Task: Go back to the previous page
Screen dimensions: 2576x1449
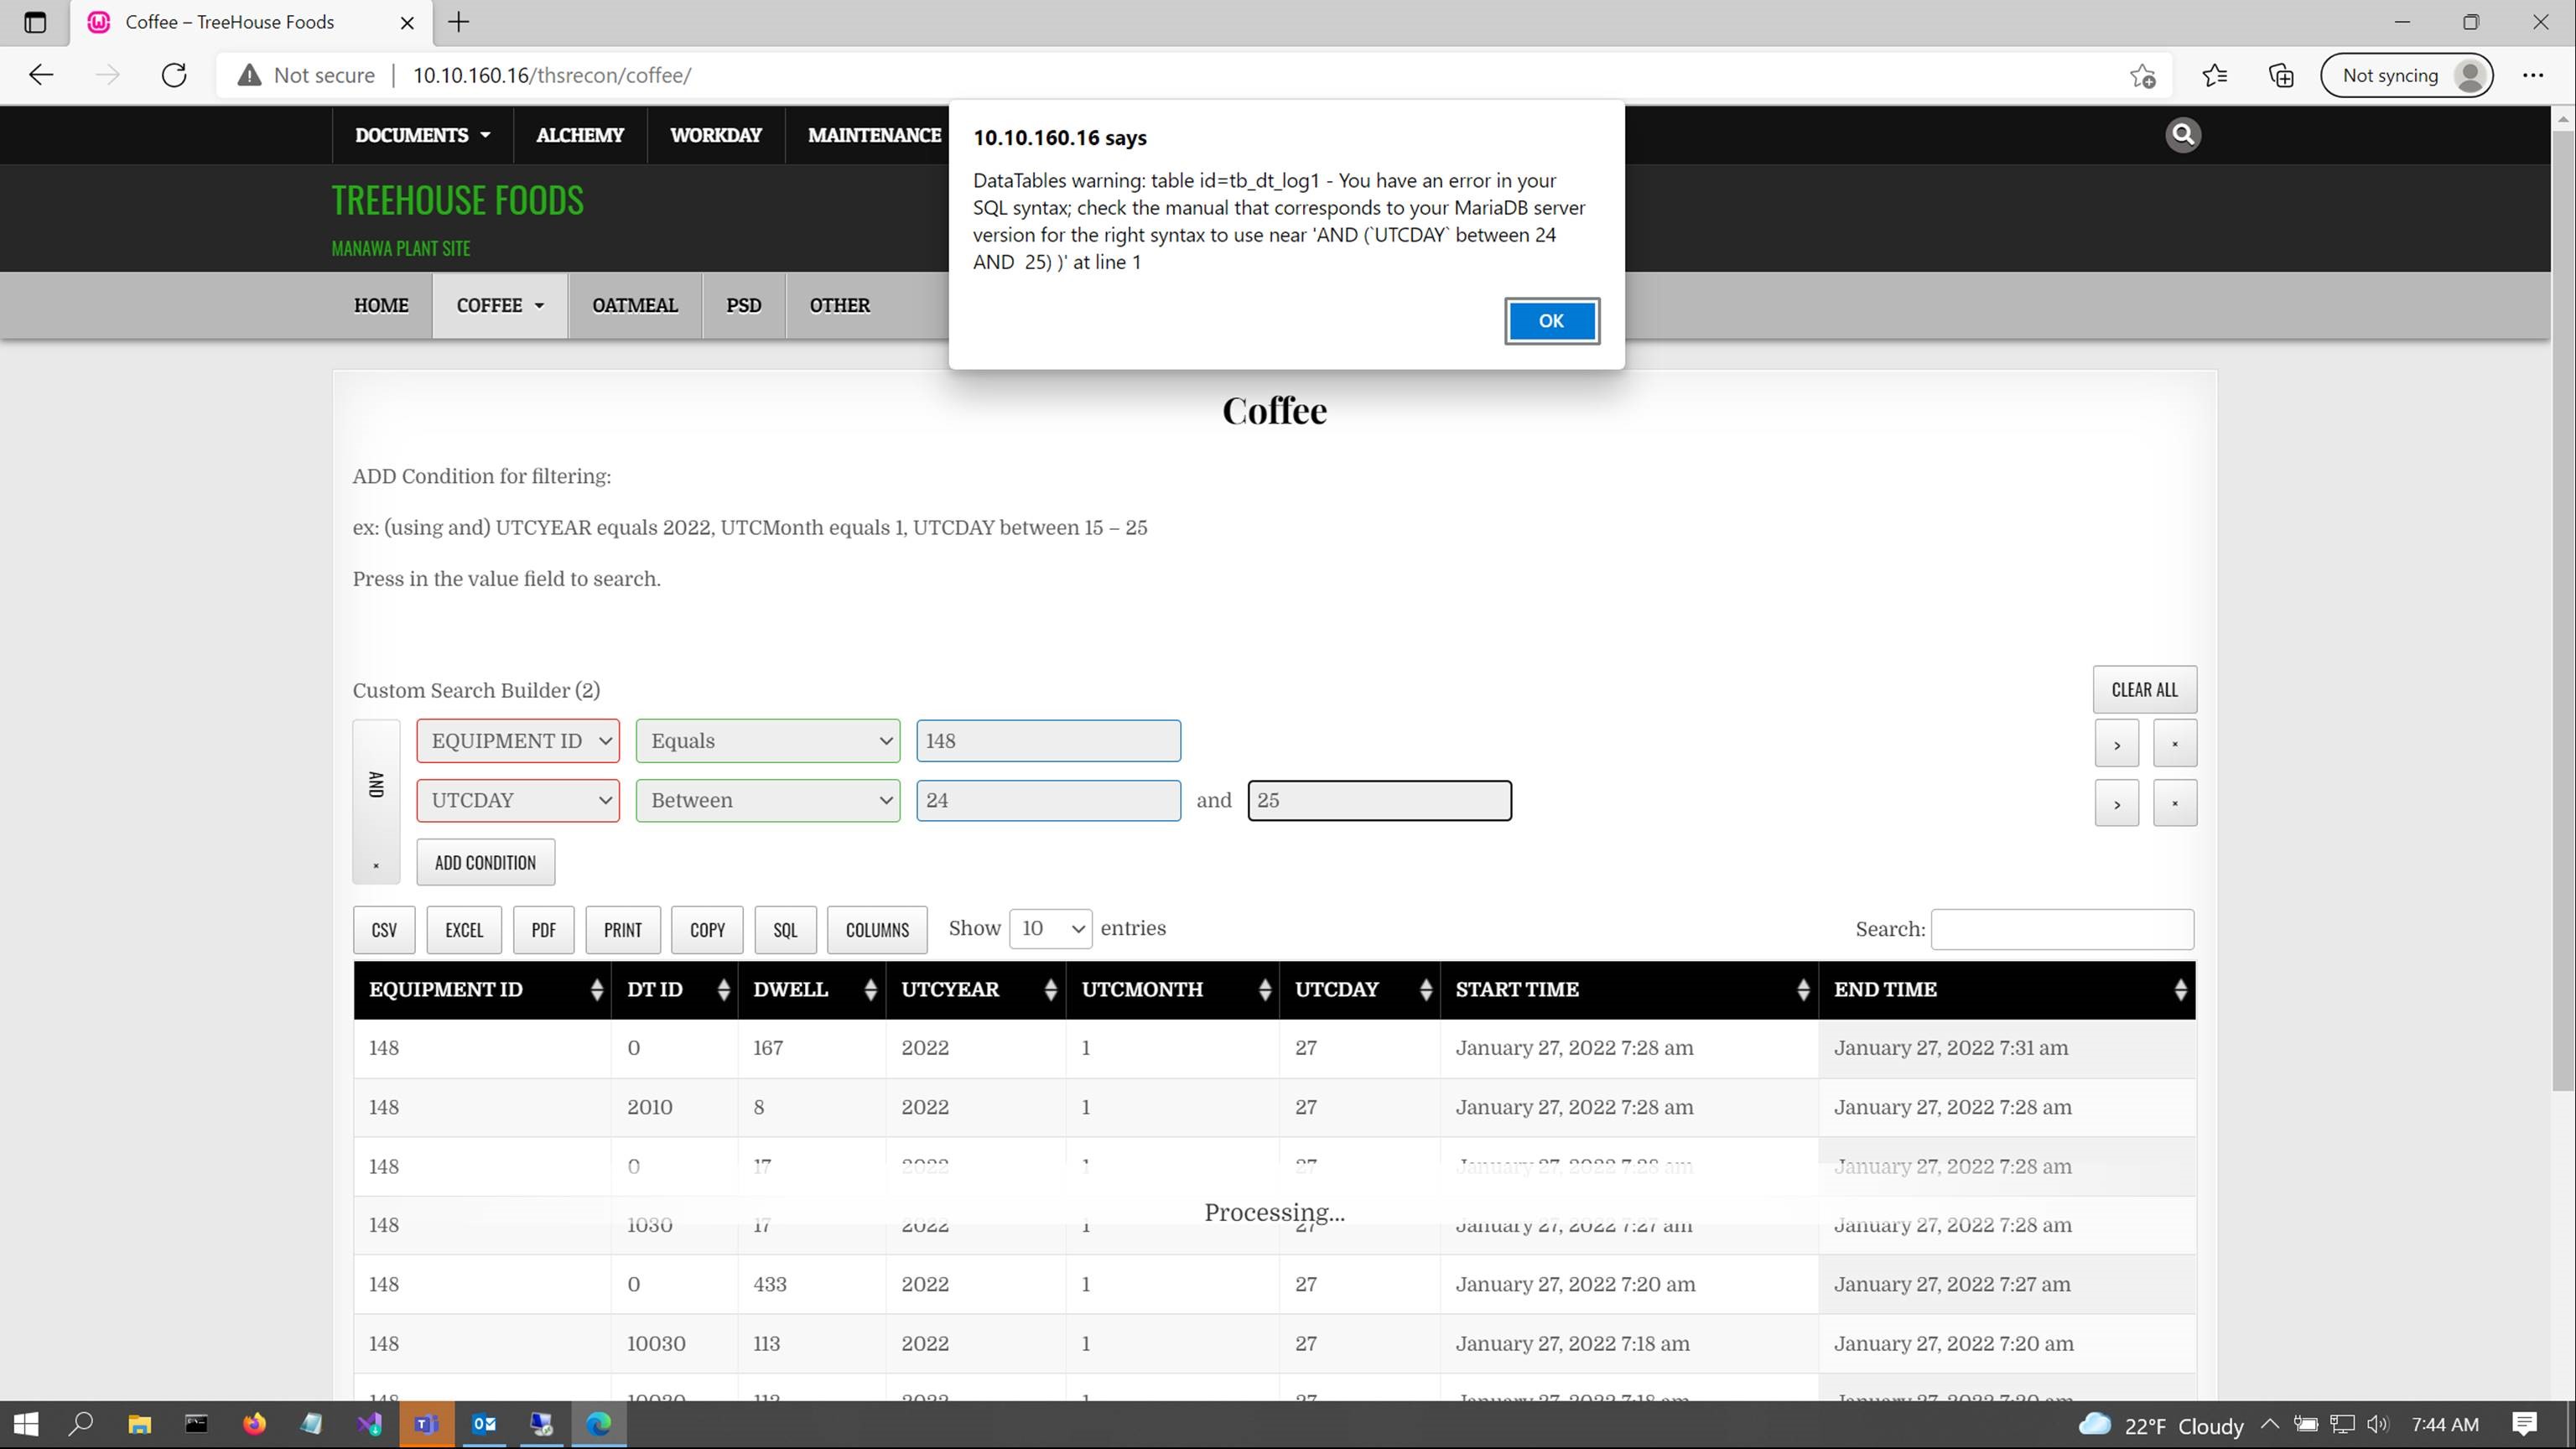Action: pos(41,75)
